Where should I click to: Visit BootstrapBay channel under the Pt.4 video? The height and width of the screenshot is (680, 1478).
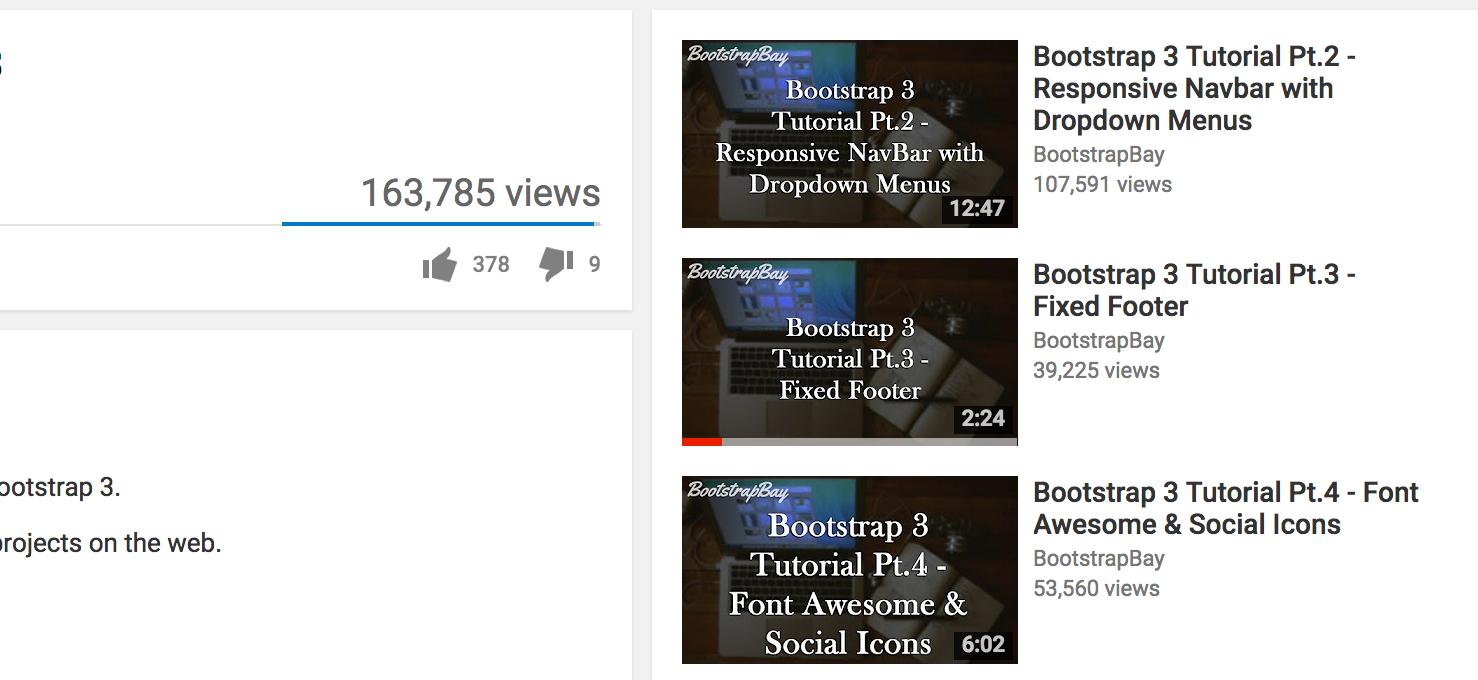pyautogui.click(x=1099, y=559)
